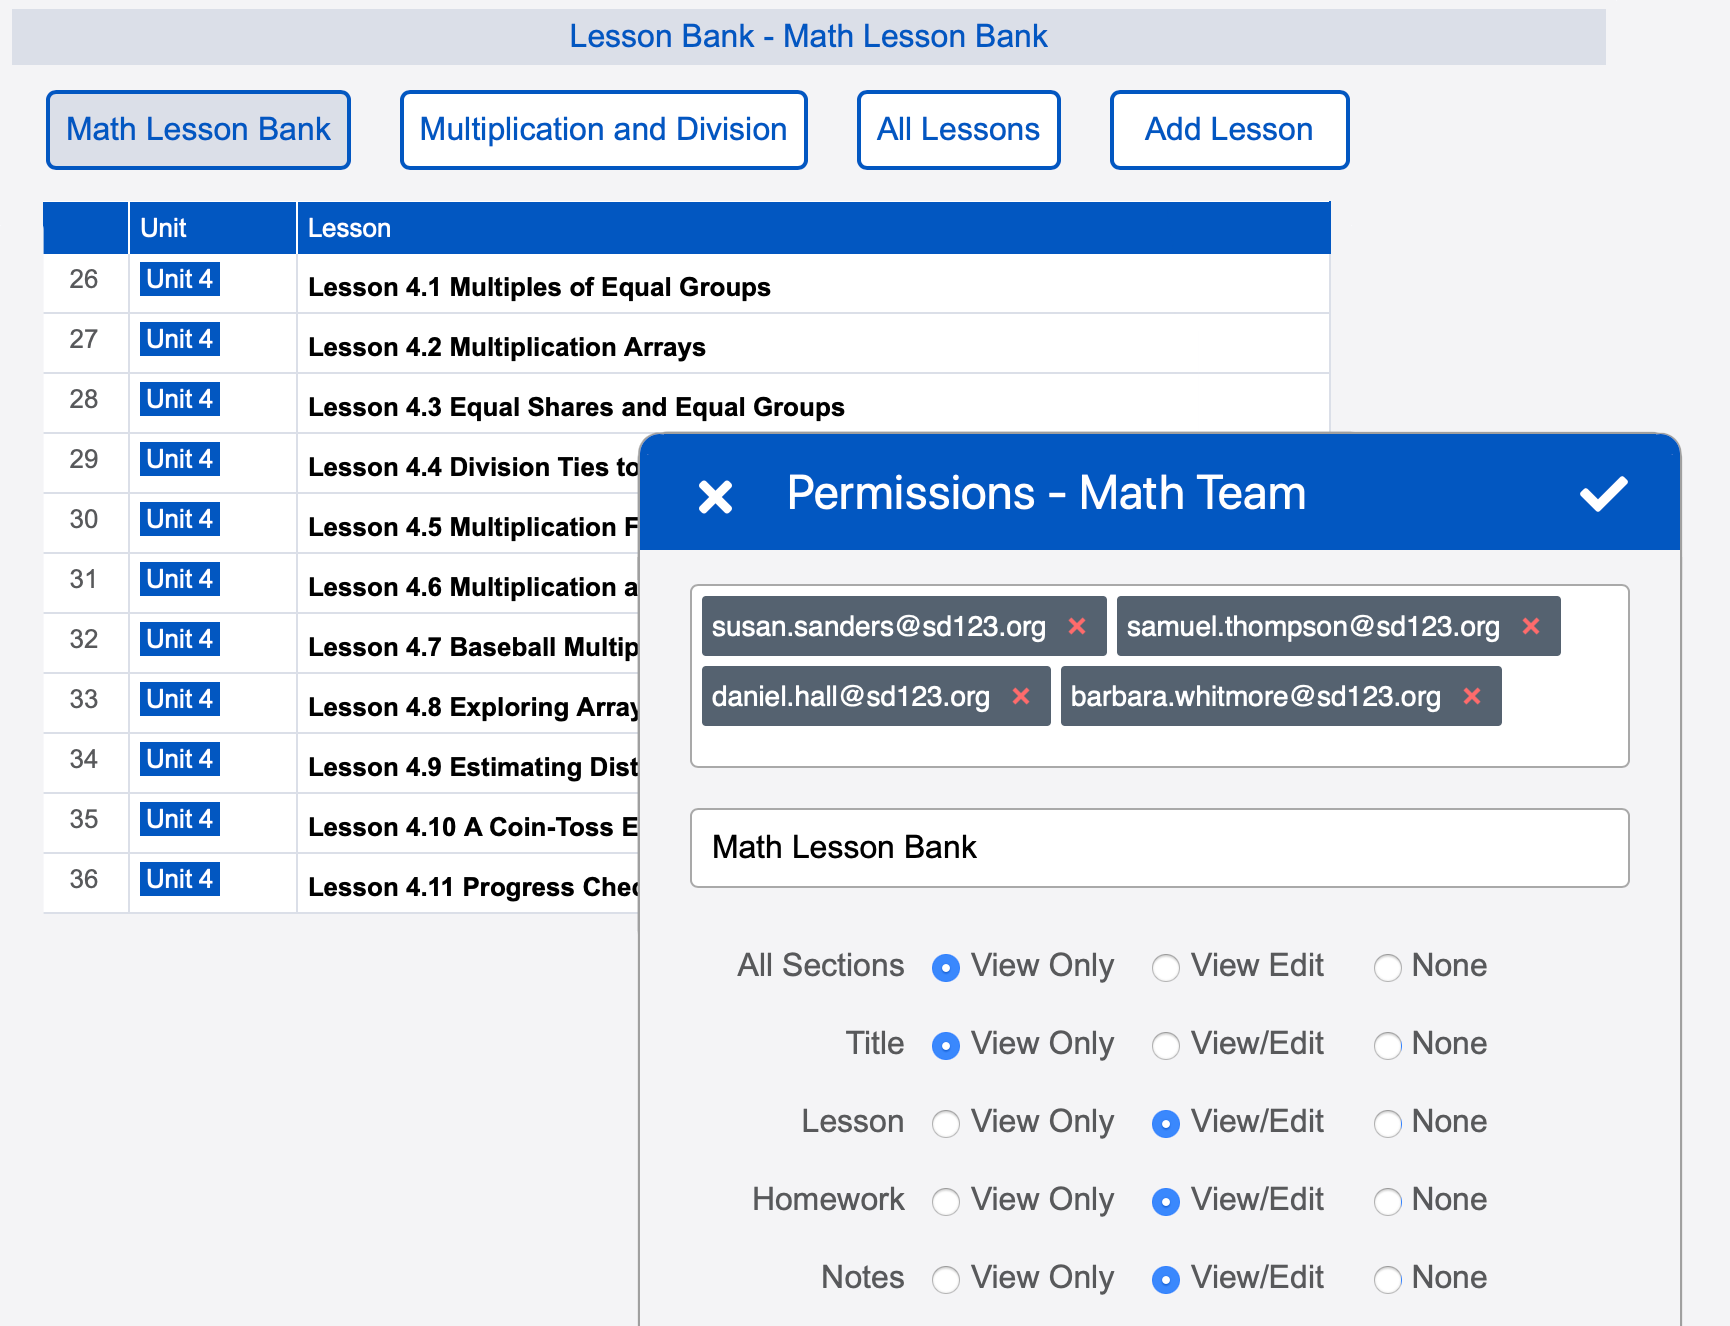Set All Sections to View Edit
Image resolution: width=1730 pixels, height=1326 pixels.
1166,967
